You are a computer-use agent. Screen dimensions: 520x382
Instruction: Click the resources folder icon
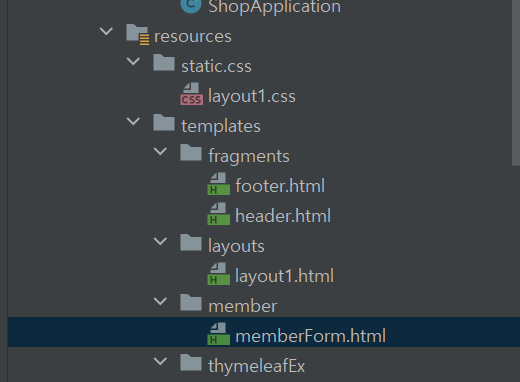137,34
